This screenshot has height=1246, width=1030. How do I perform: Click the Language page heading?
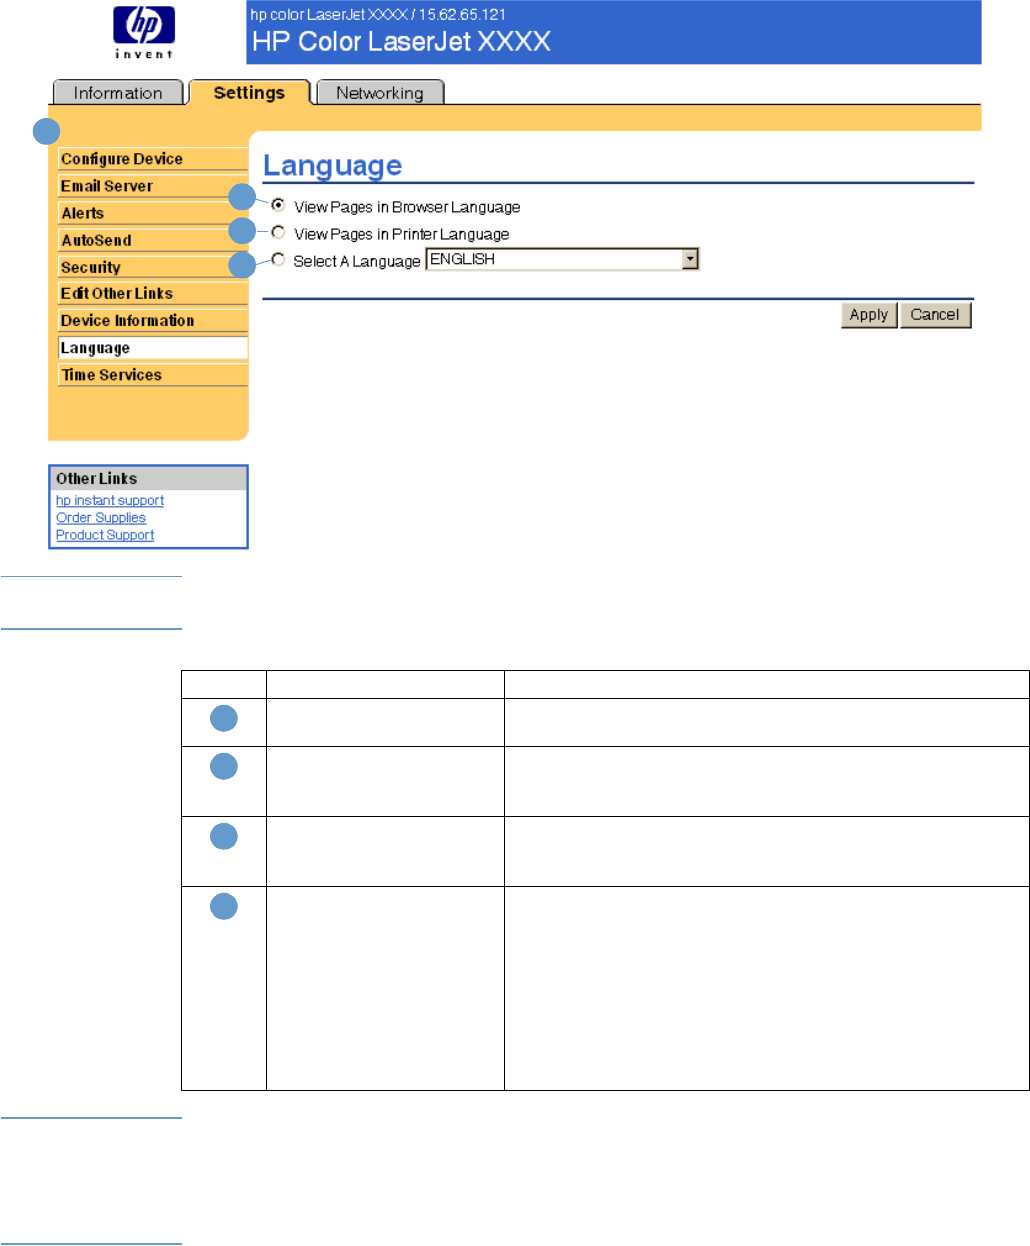tap(333, 165)
